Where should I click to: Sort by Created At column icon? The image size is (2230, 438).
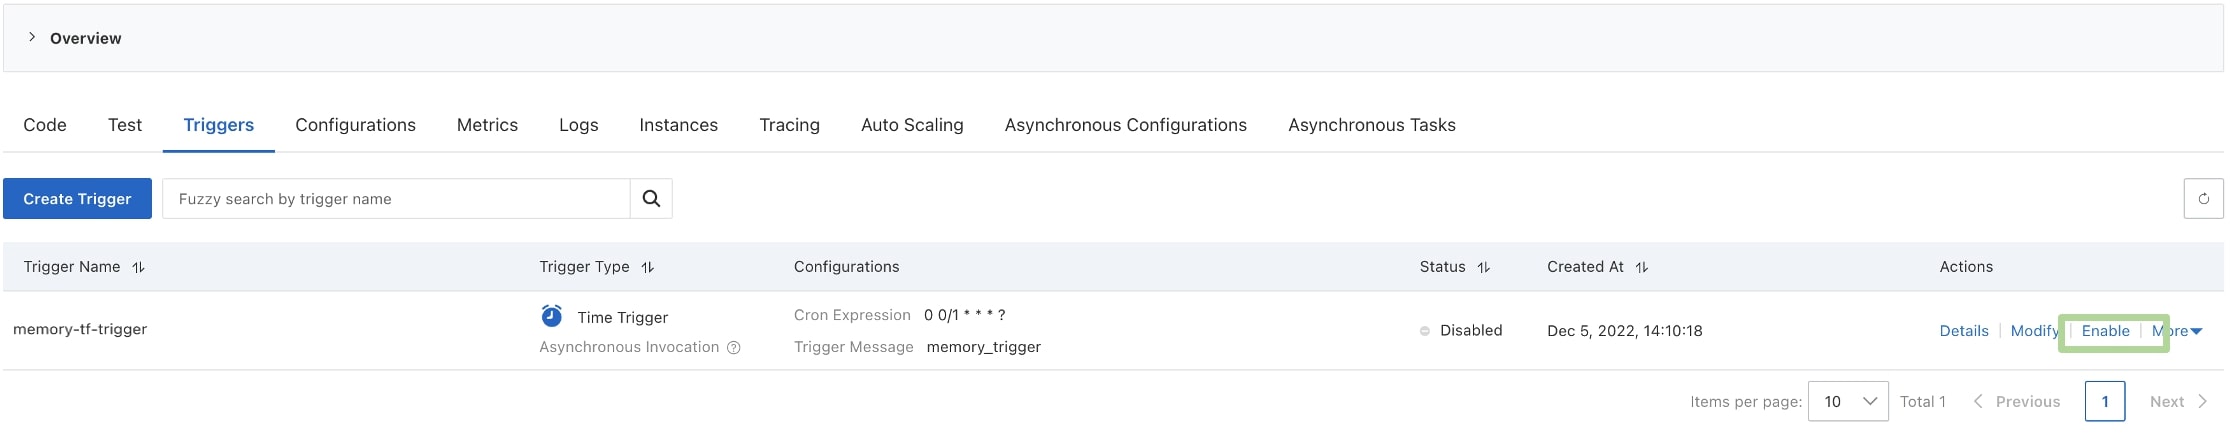(1642, 267)
